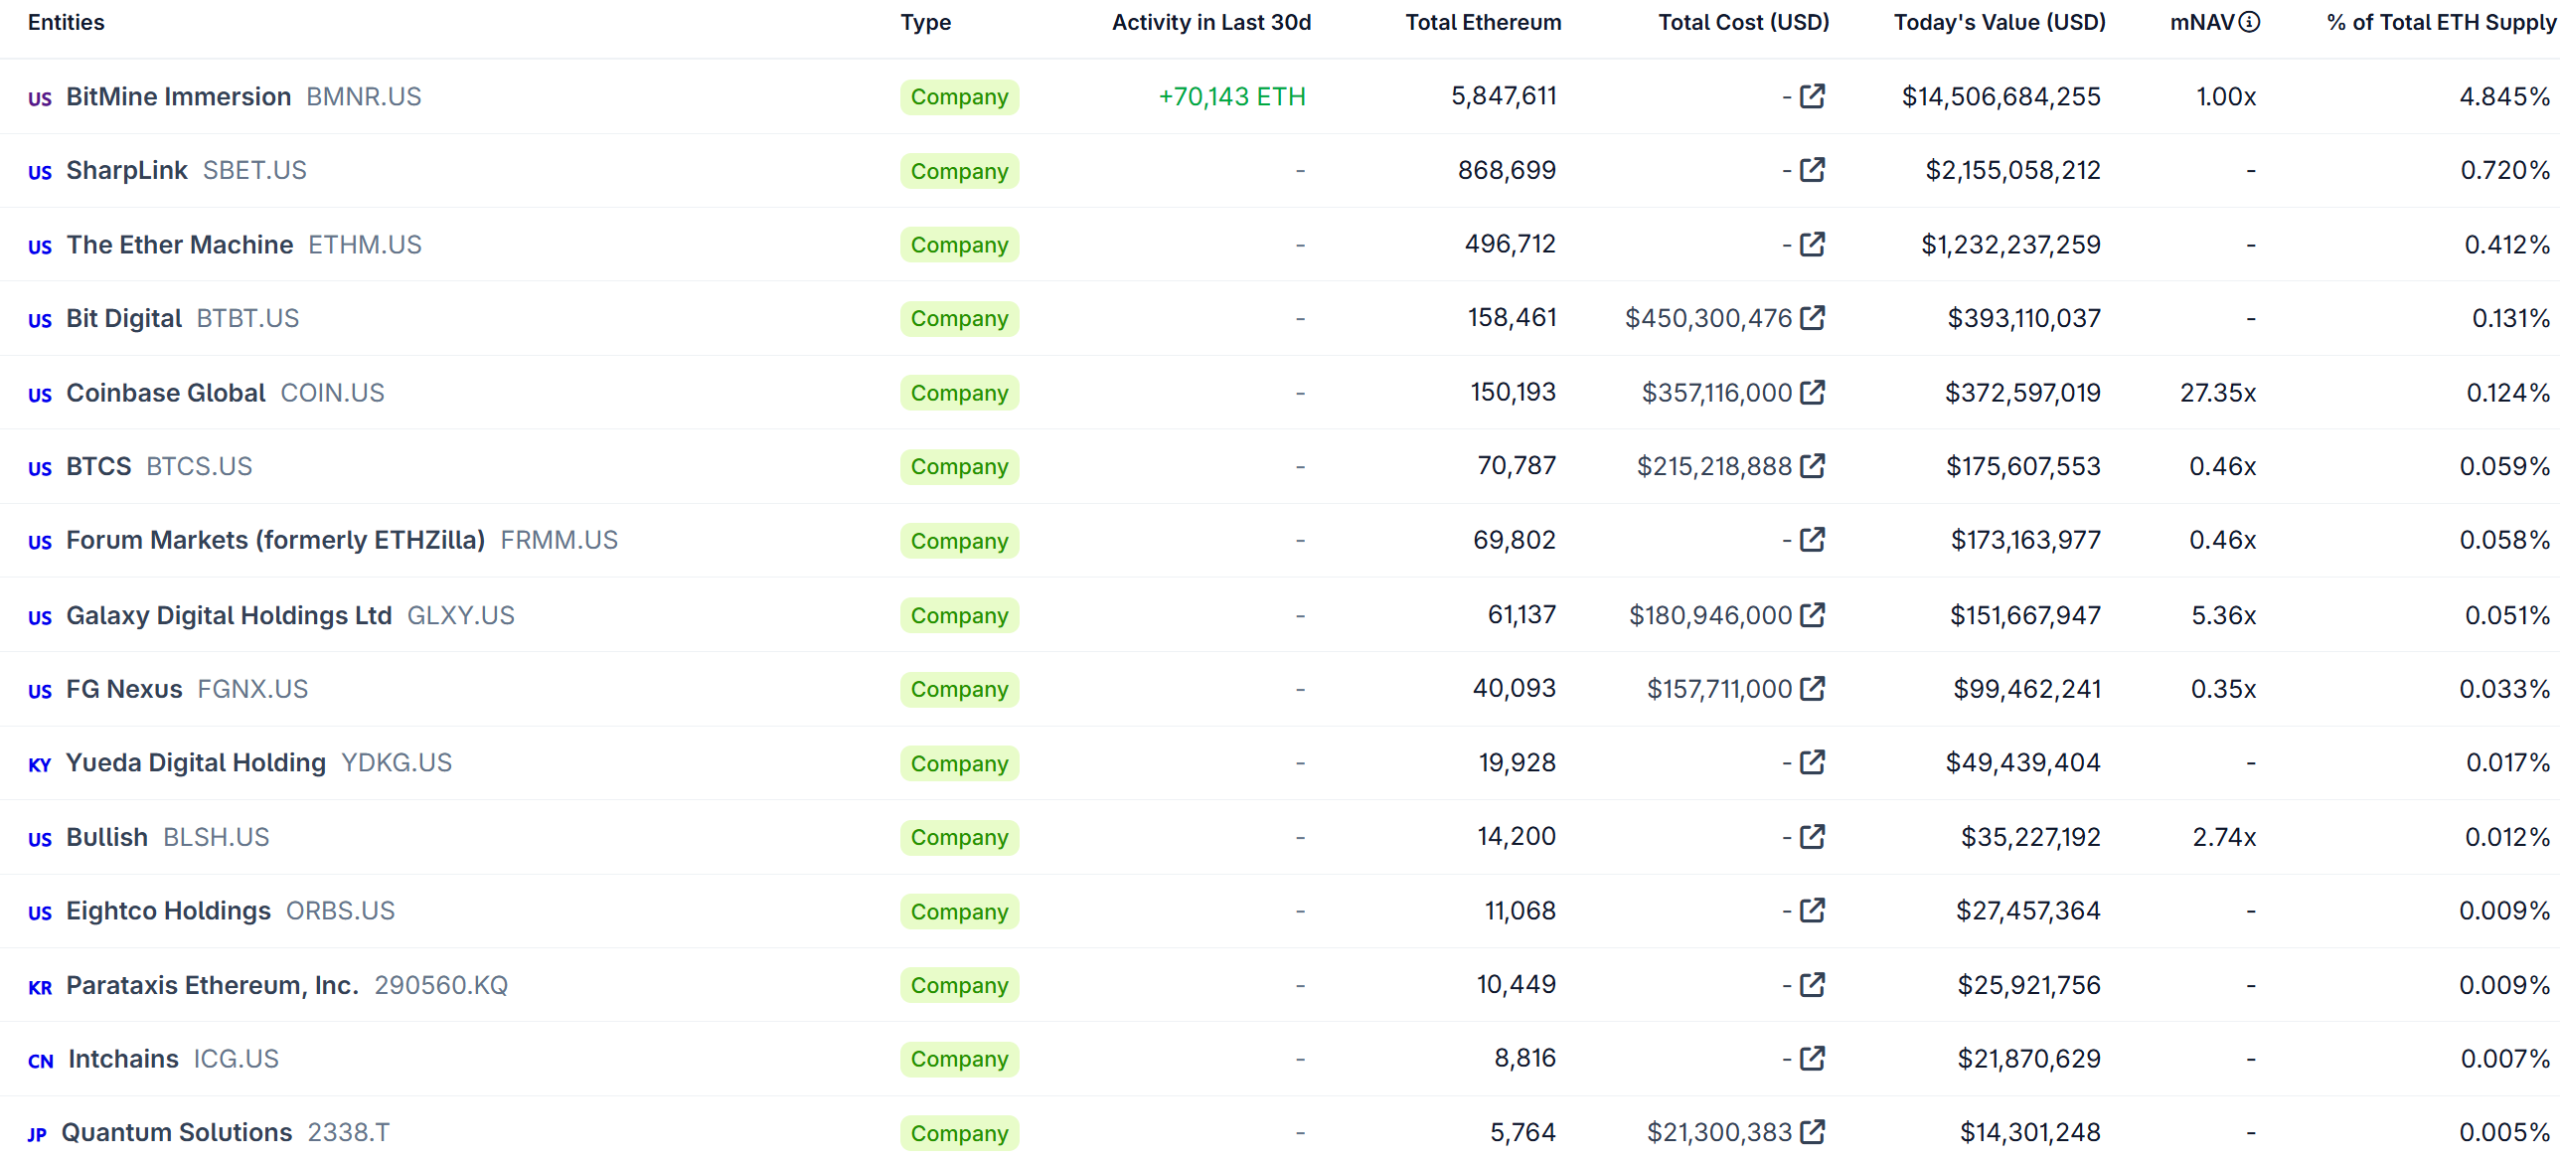Screen dimensions: 2560x1161
Task: Sort by Entities column header
Action: point(66,22)
